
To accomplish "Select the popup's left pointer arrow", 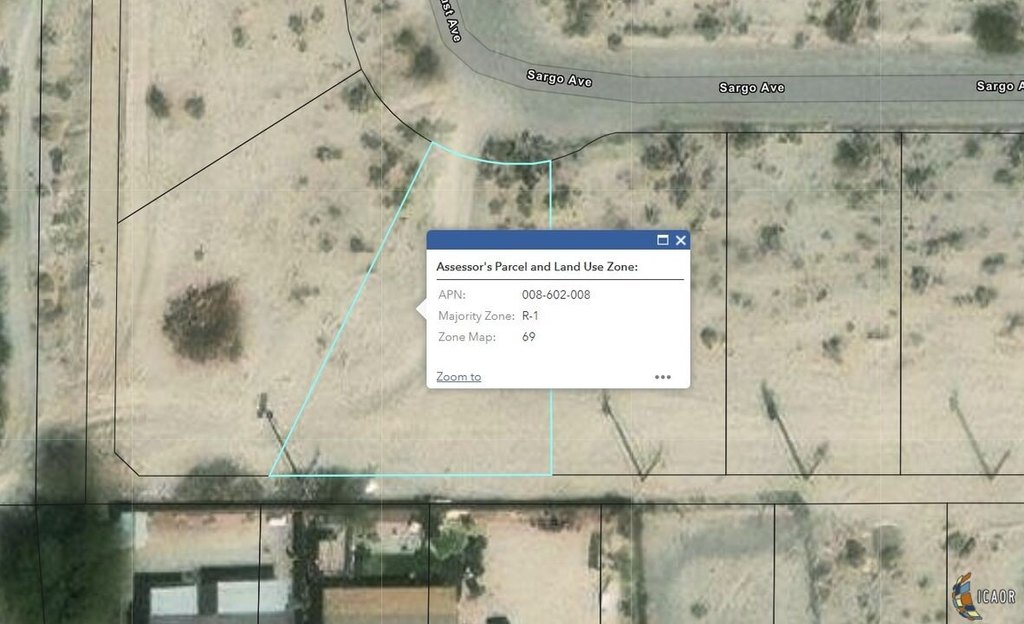I will click(x=421, y=309).
